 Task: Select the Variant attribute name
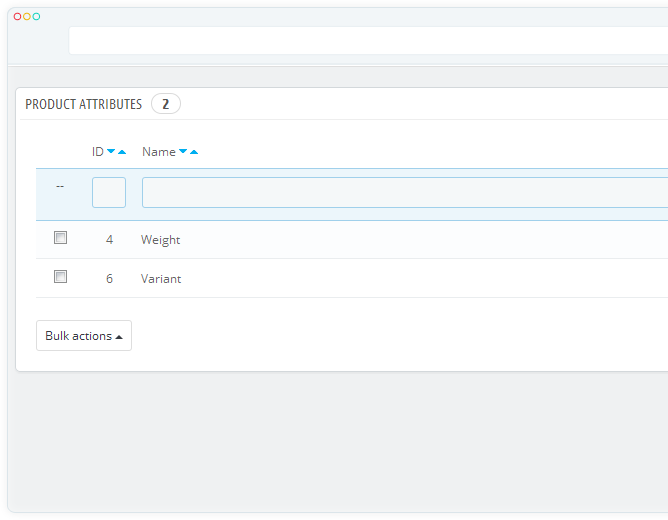click(x=161, y=279)
